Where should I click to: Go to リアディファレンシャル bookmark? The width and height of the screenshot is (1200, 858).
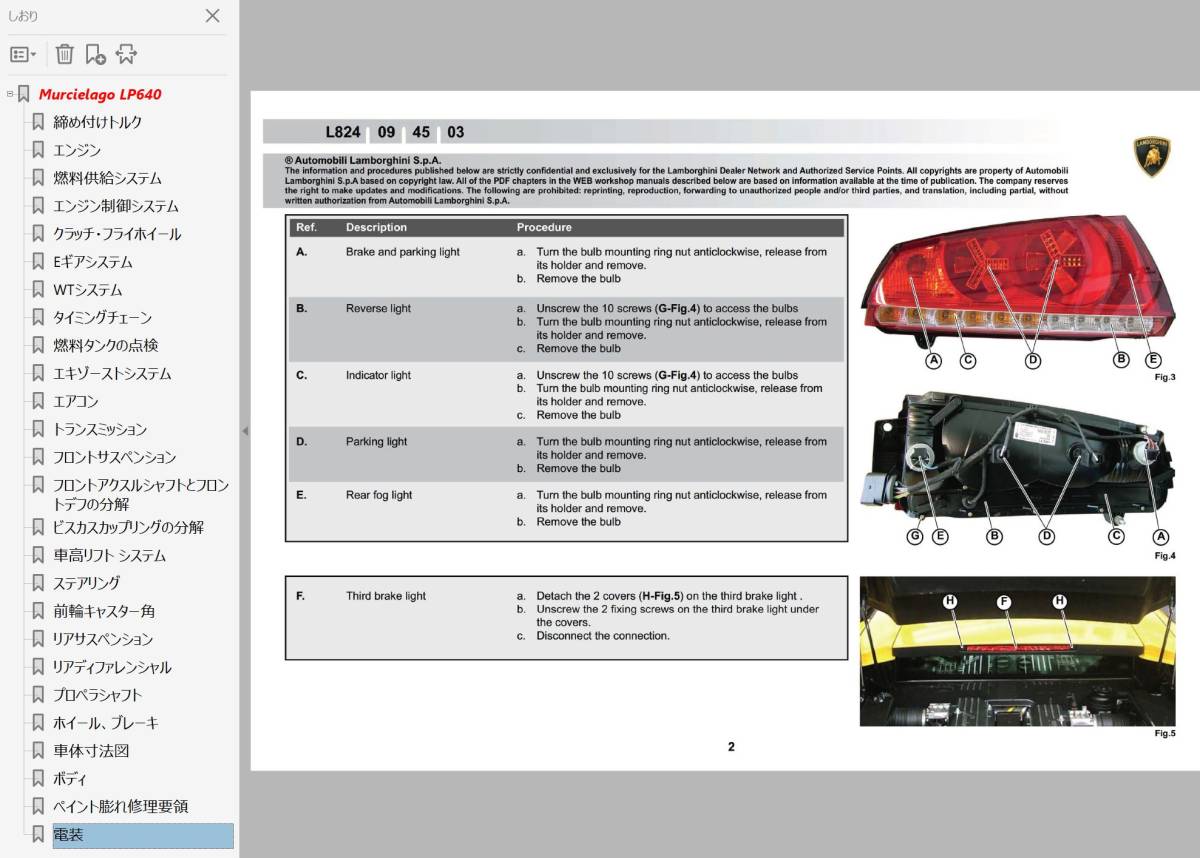click(112, 667)
